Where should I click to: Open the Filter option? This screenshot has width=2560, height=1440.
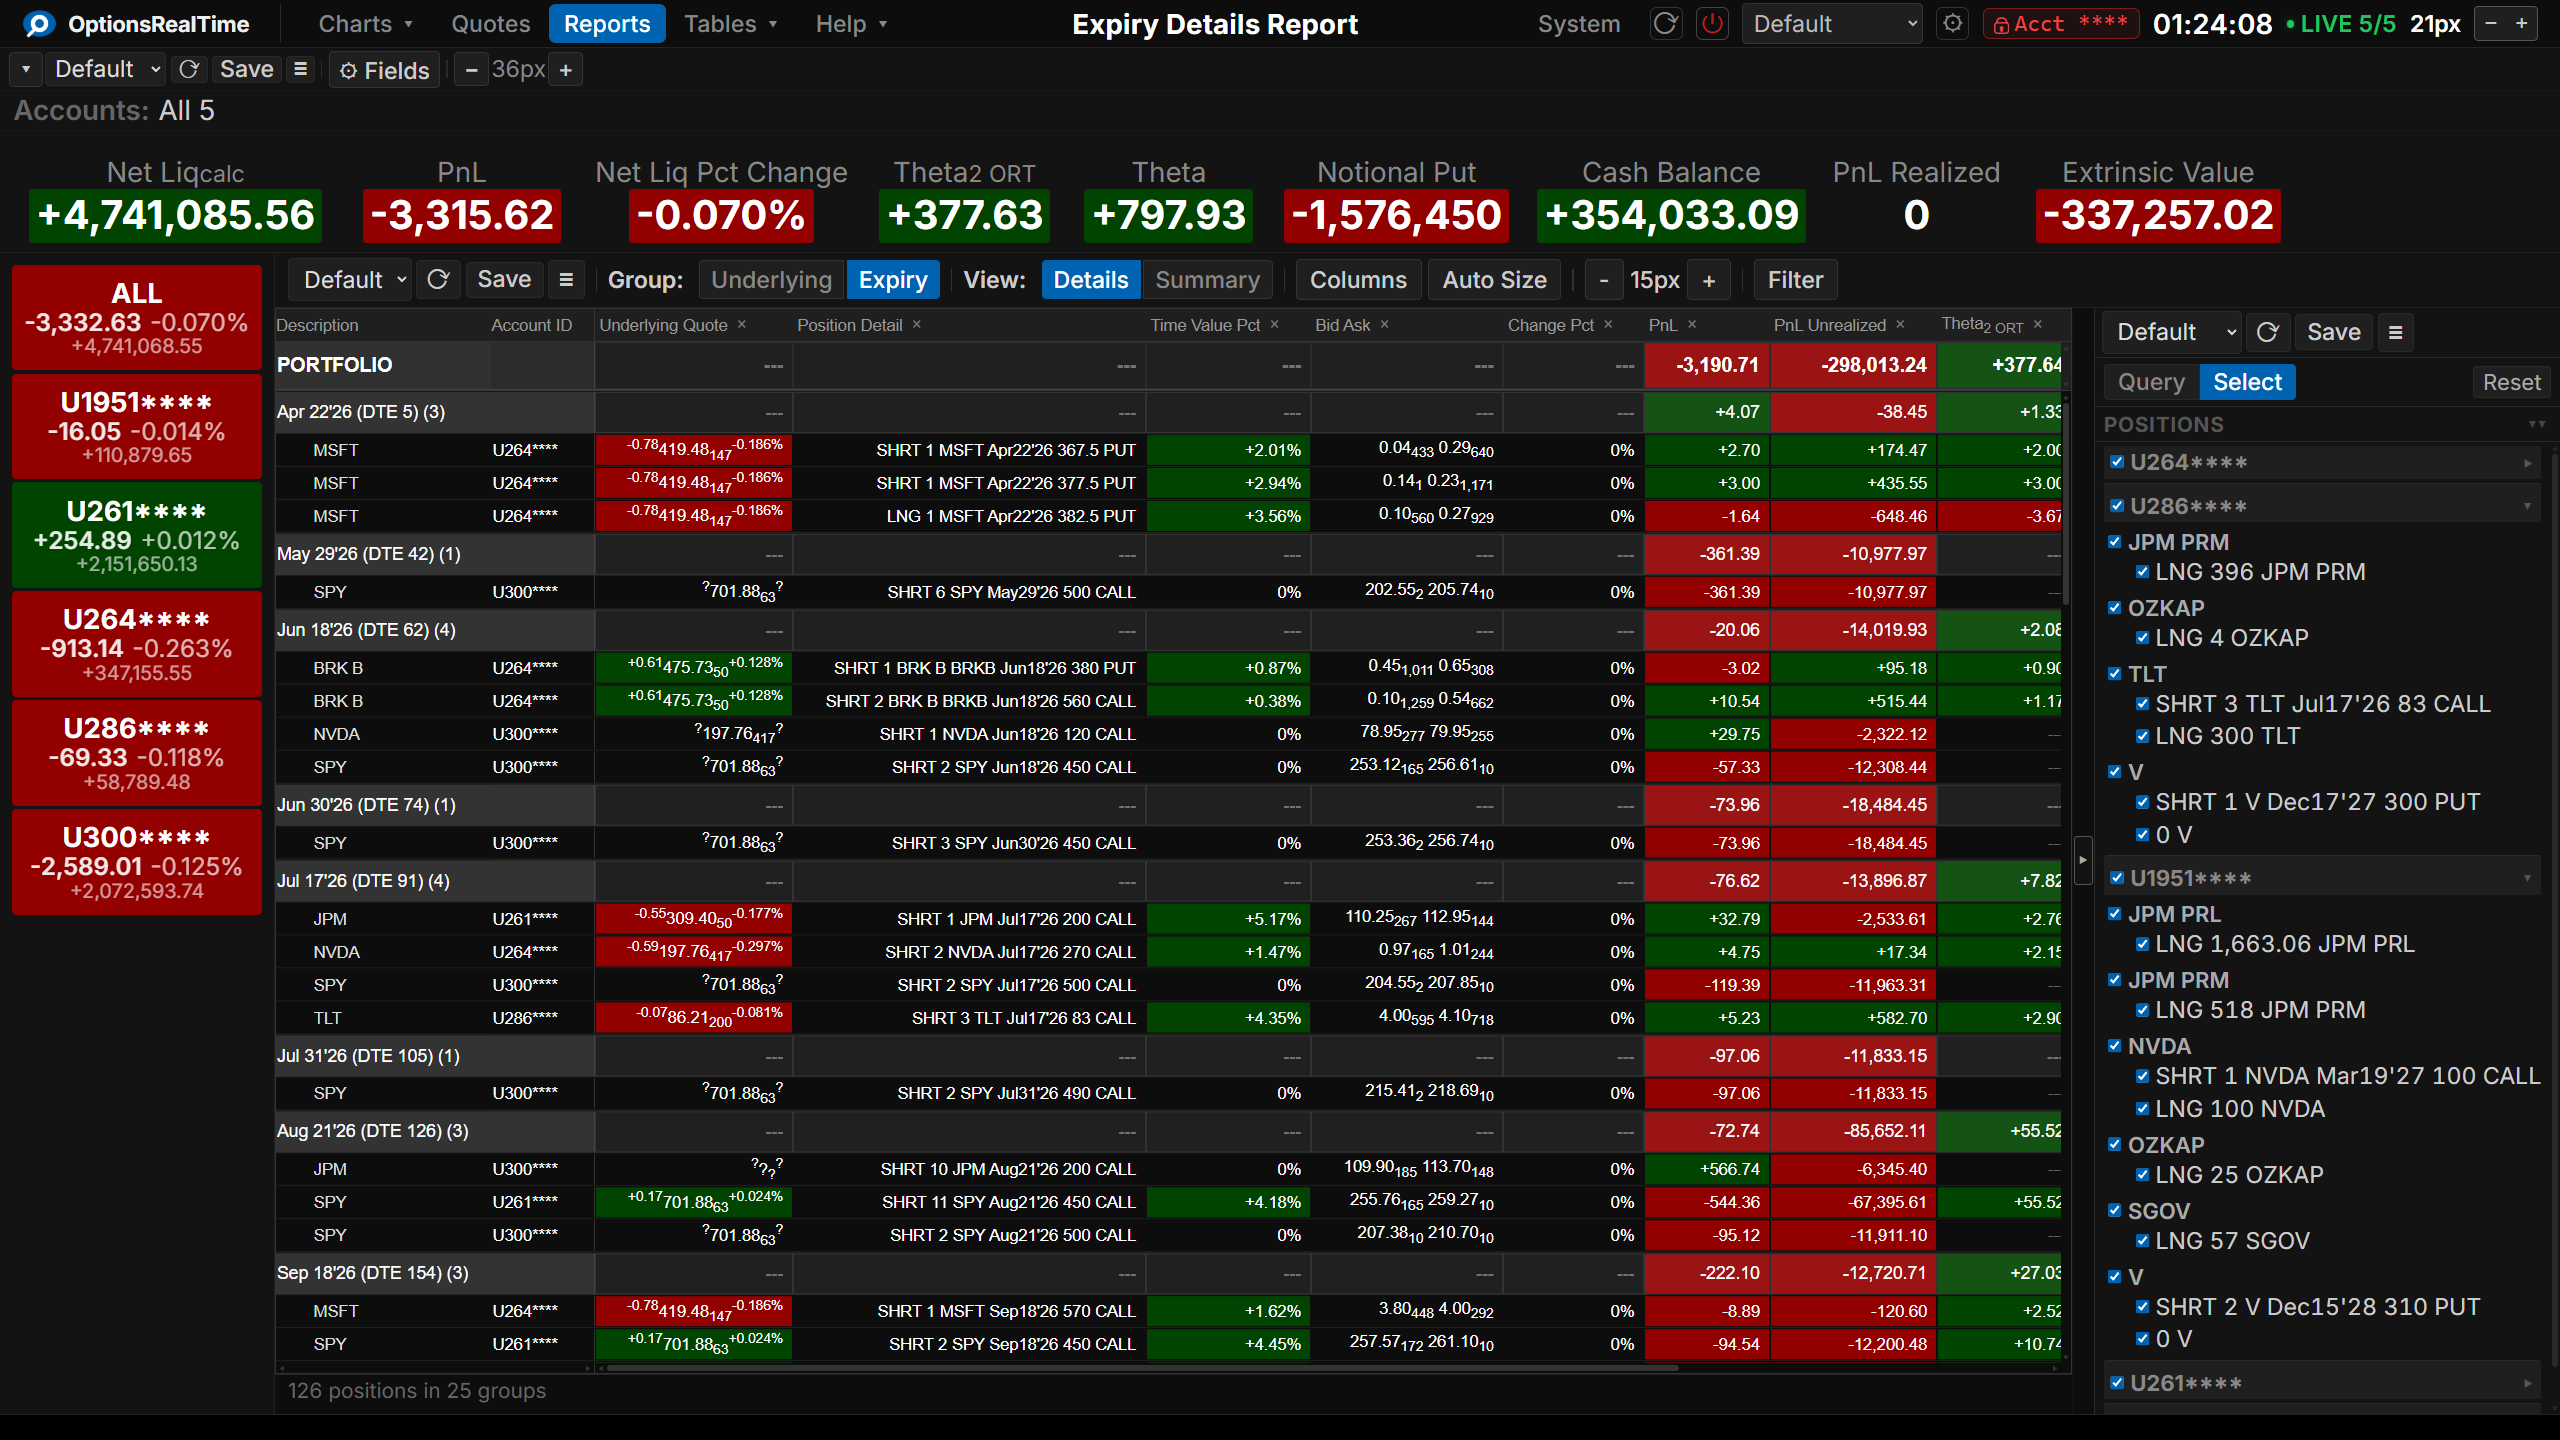coord(1795,280)
